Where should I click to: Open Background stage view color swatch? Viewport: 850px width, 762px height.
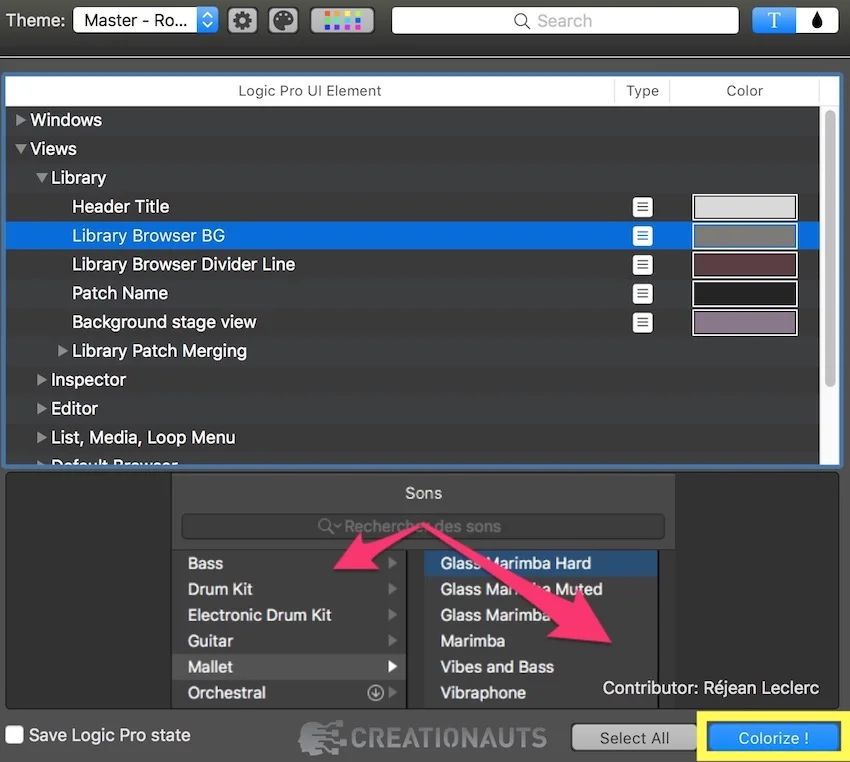point(745,322)
